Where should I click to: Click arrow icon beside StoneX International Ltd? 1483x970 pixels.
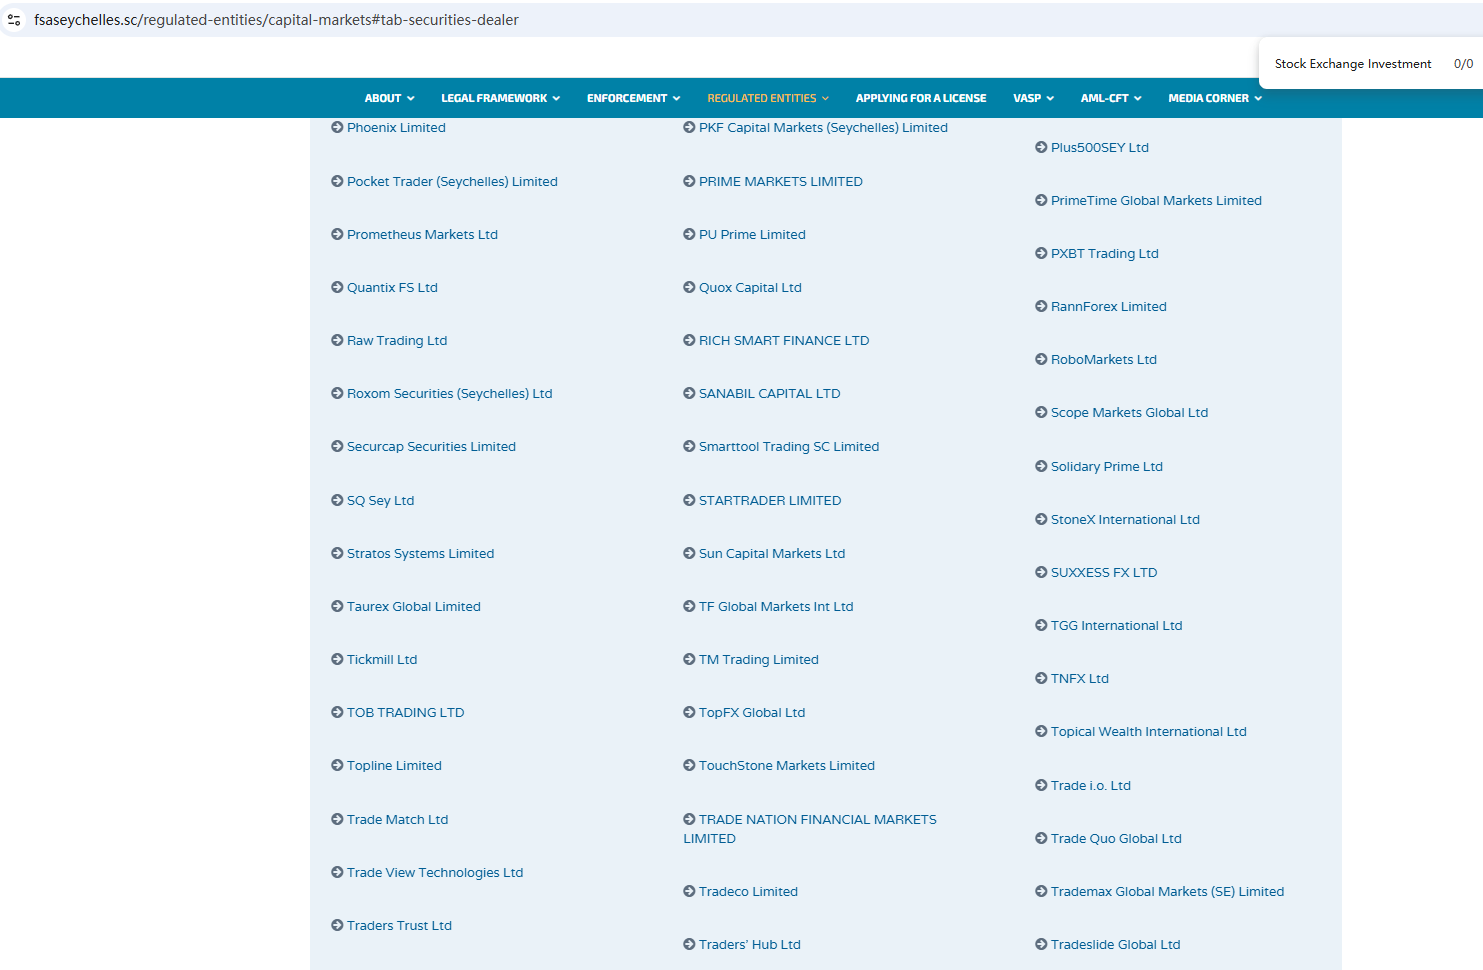click(x=1041, y=519)
